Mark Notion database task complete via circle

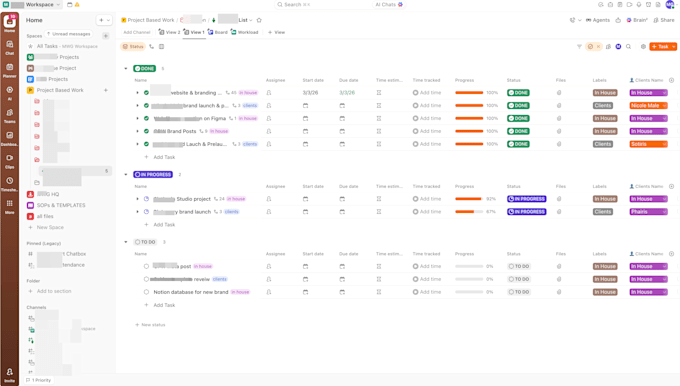point(146,292)
